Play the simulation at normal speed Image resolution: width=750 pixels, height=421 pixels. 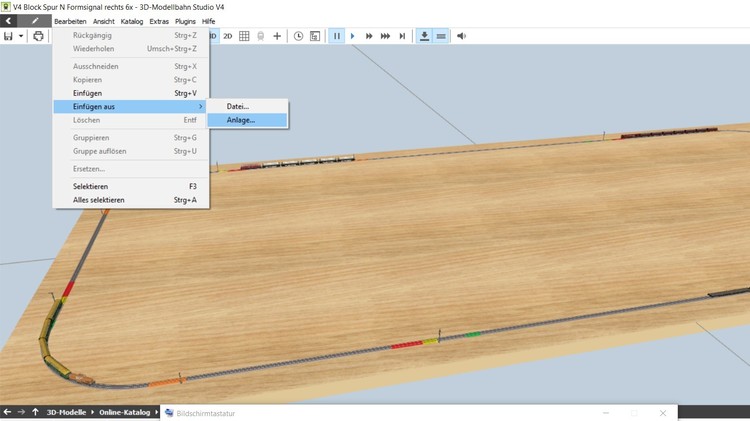(353, 36)
